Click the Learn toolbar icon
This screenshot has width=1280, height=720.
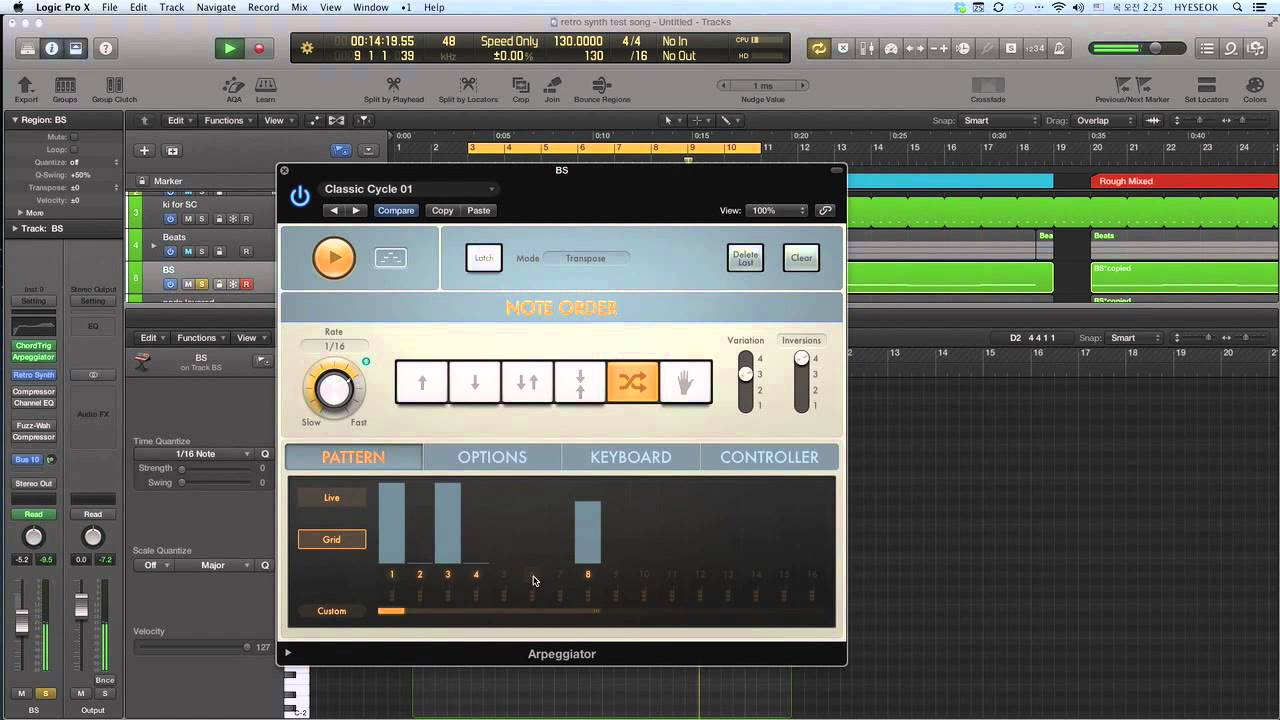[265, 89]
